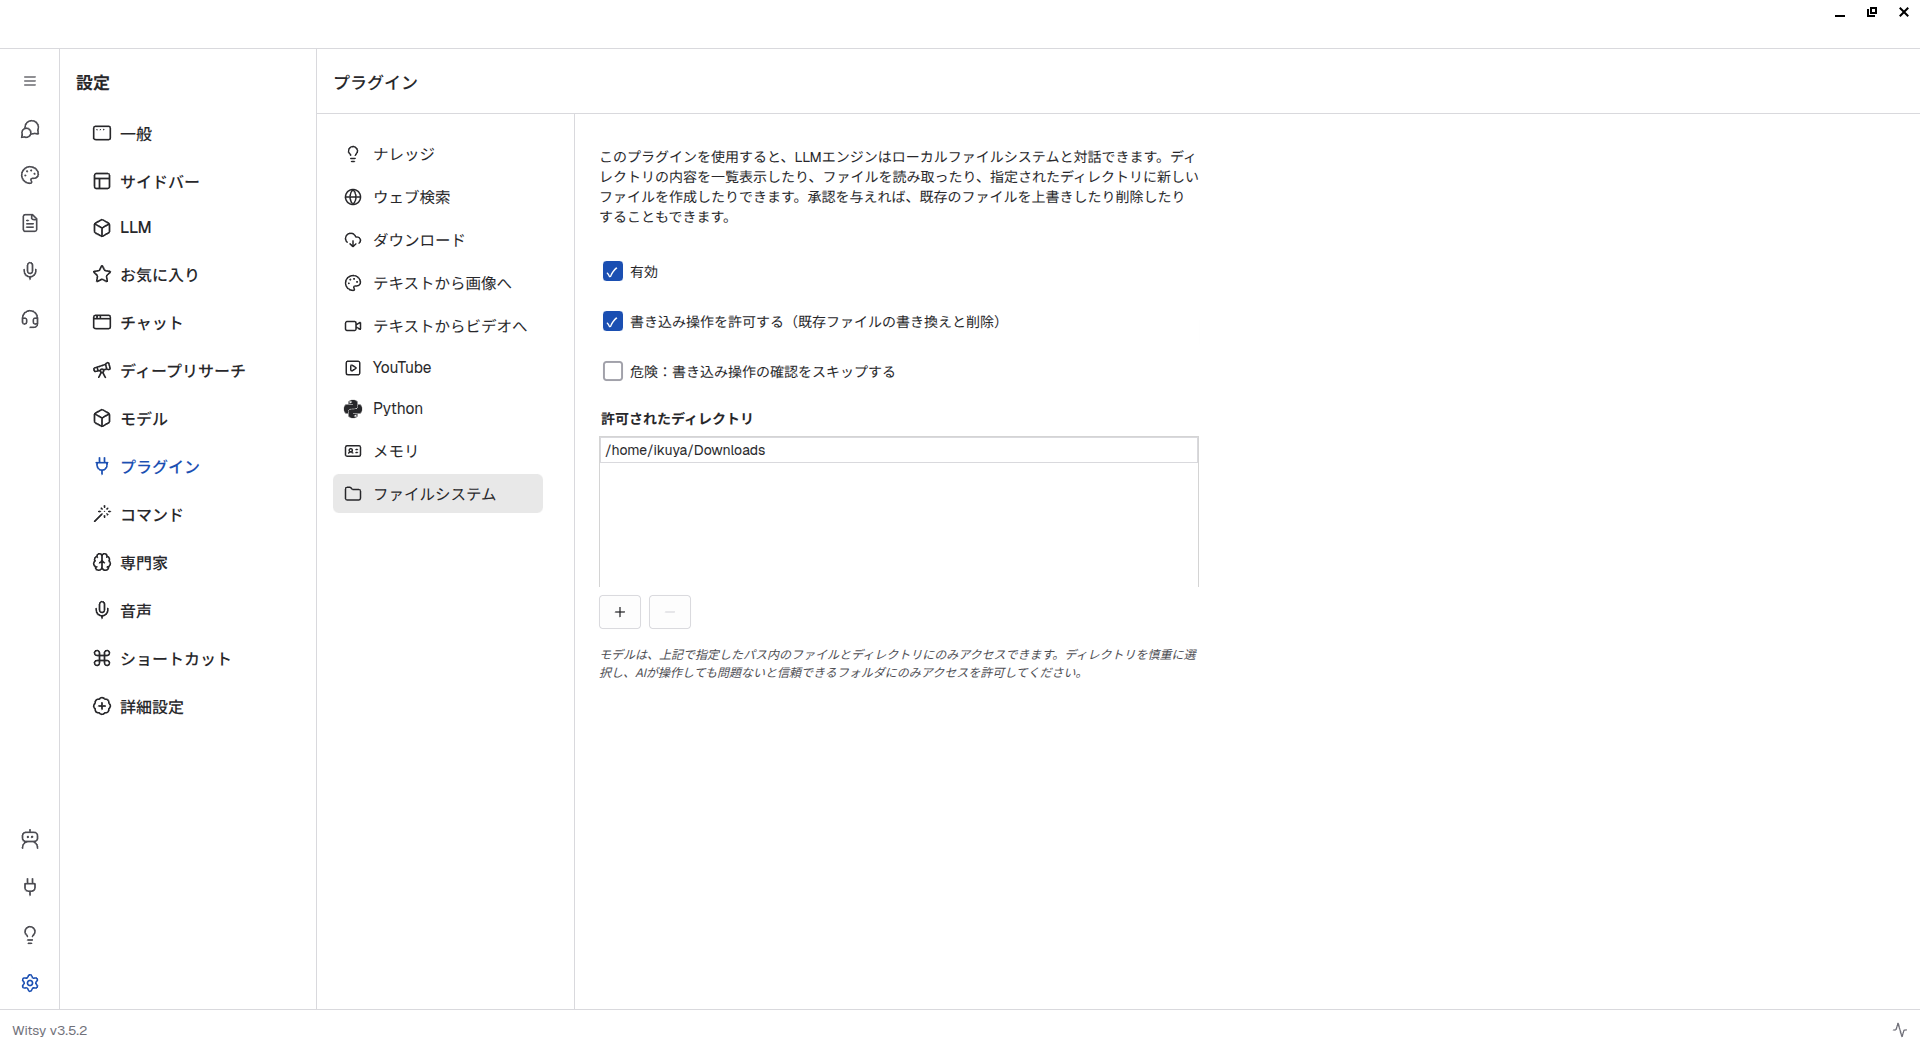Open the scratchpad document icon

pos(30,223)
